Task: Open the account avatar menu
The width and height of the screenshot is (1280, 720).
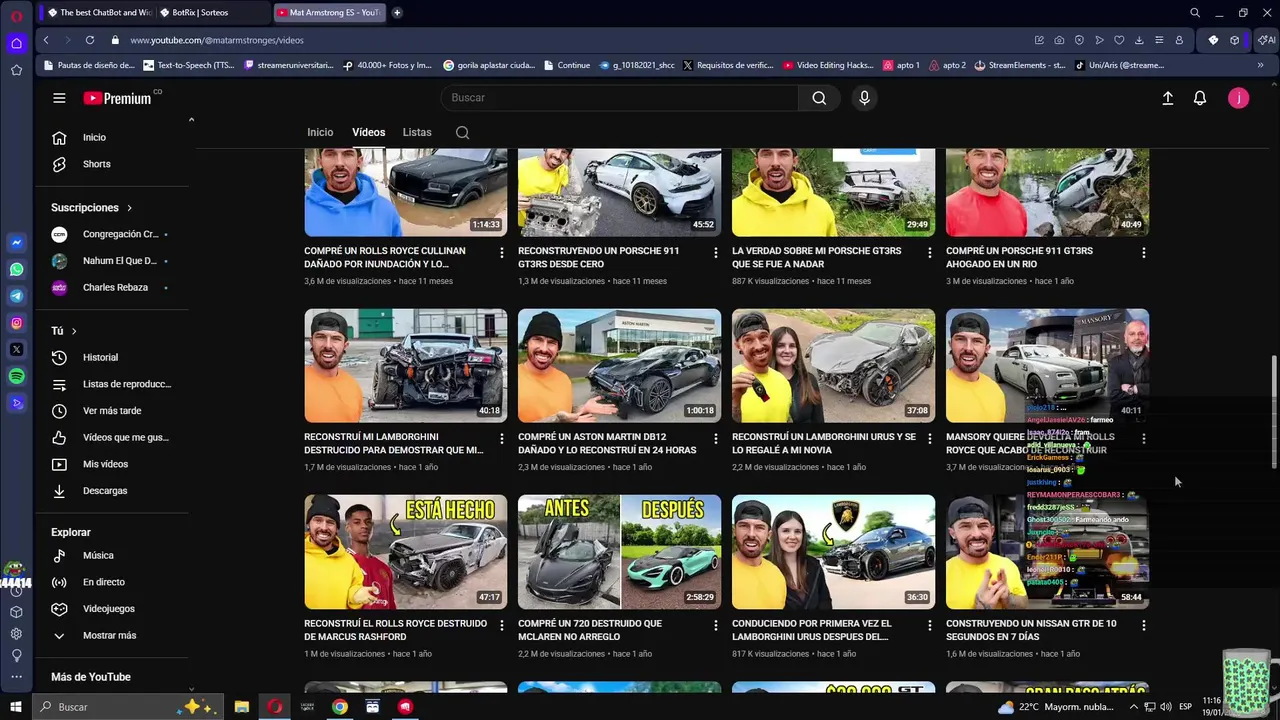Action: [x=1238, y=98]
